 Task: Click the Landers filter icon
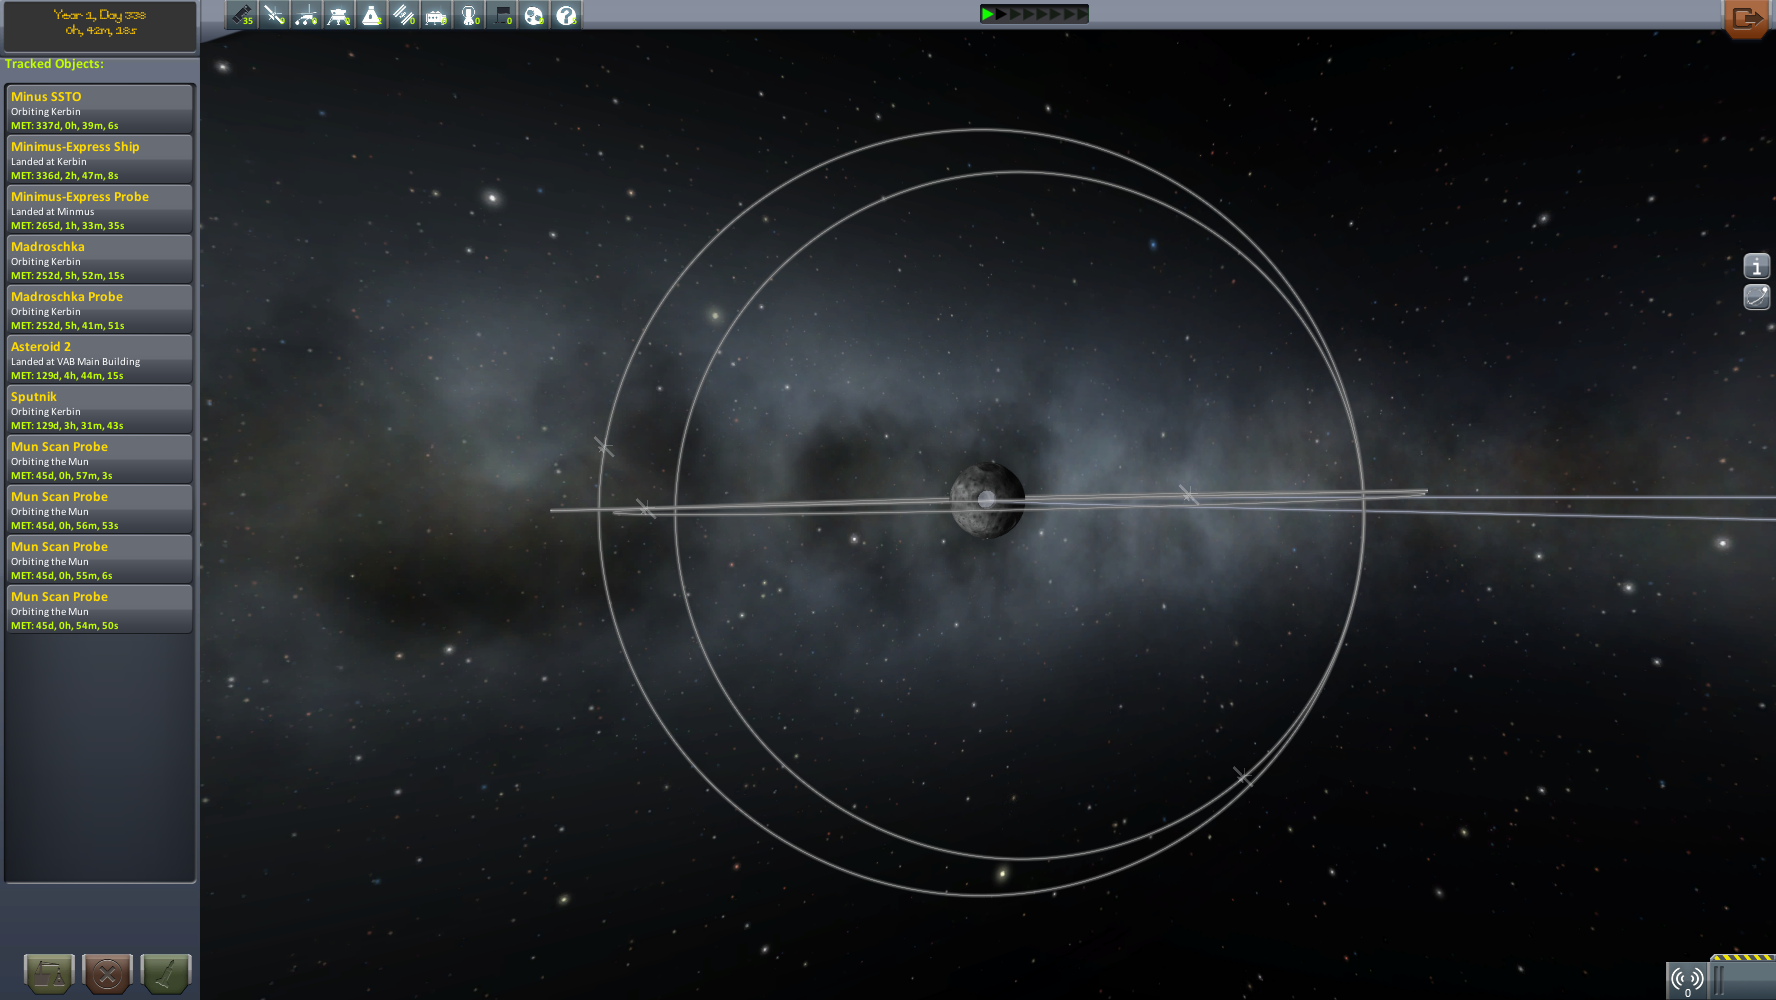click(x=339, y=15)
